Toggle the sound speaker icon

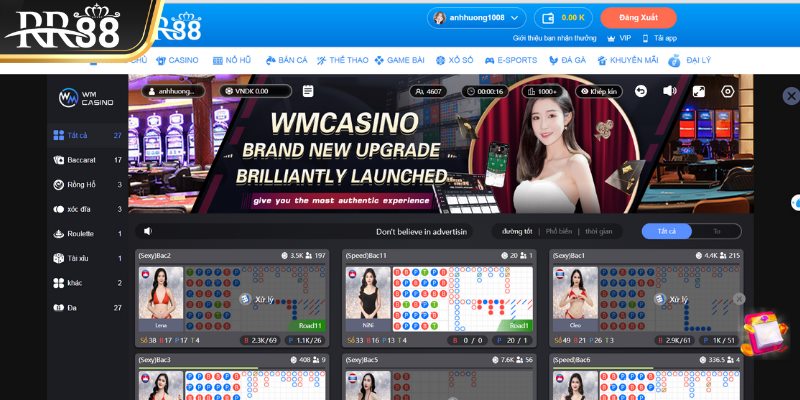[669, 91]
